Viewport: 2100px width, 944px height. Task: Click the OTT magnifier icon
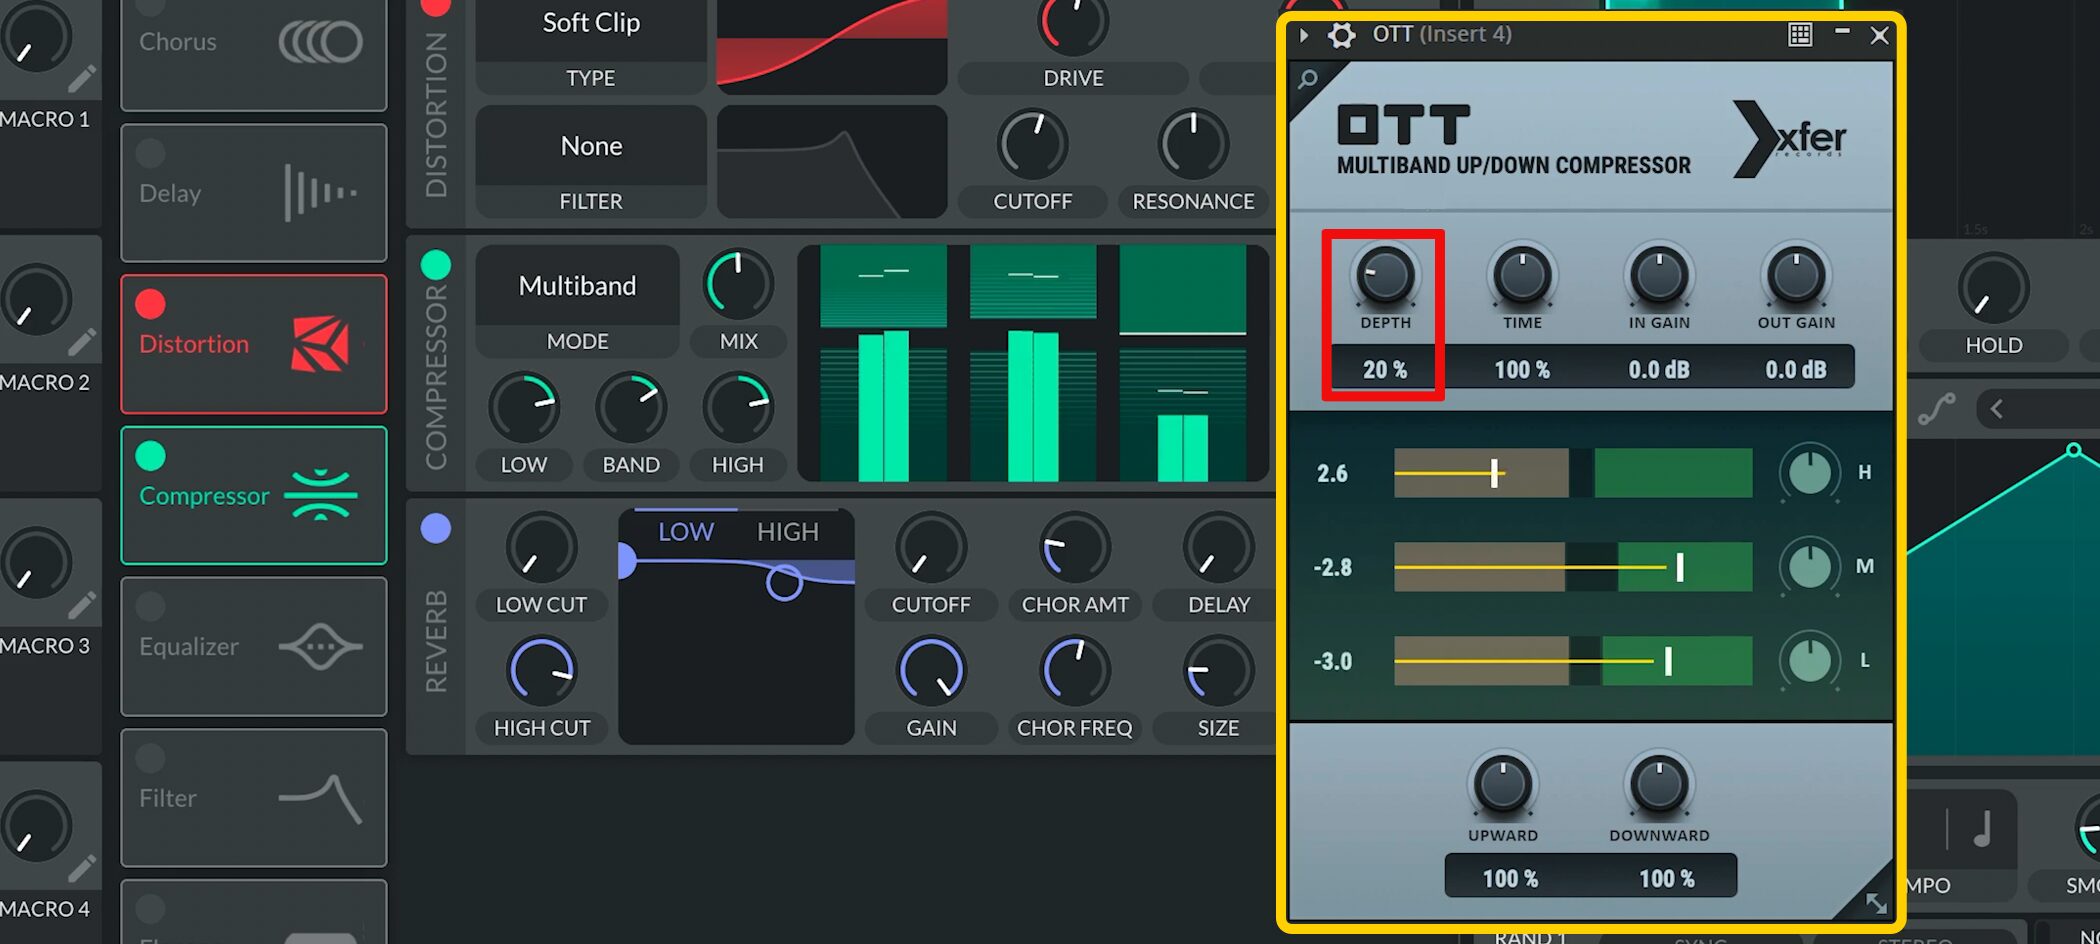[x=1308, y=79]
